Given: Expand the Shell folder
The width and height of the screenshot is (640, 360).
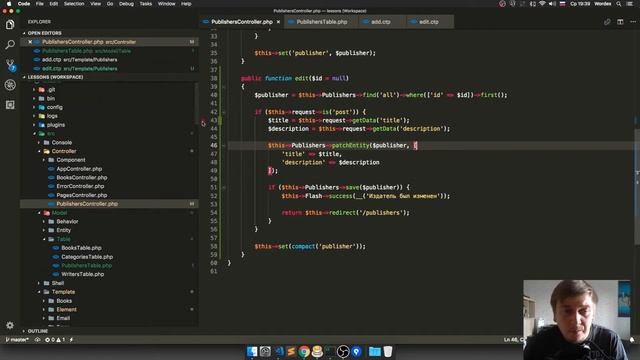Looking at the screenshot, I should [x=39, y=283].
